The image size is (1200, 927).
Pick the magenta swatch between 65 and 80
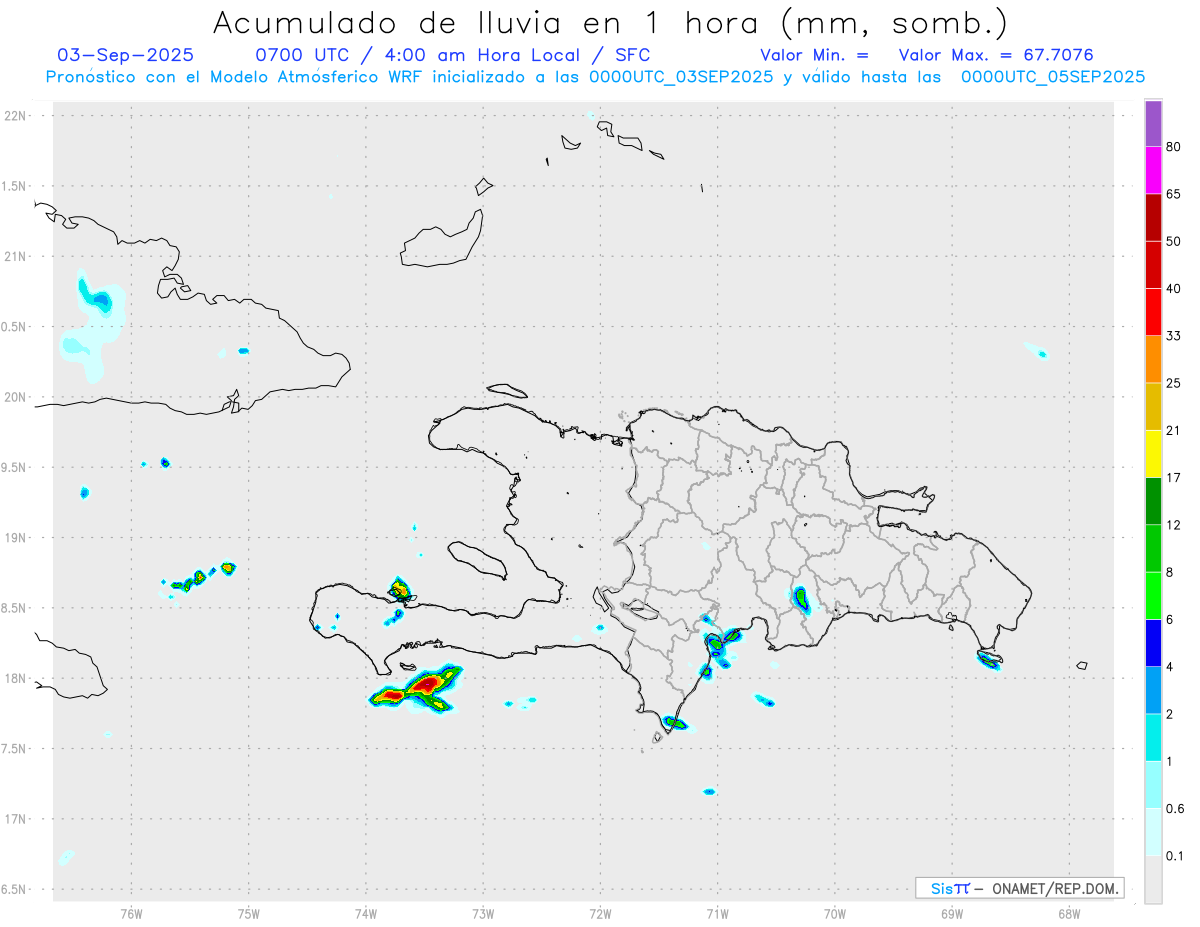[x=1153, y=170]
